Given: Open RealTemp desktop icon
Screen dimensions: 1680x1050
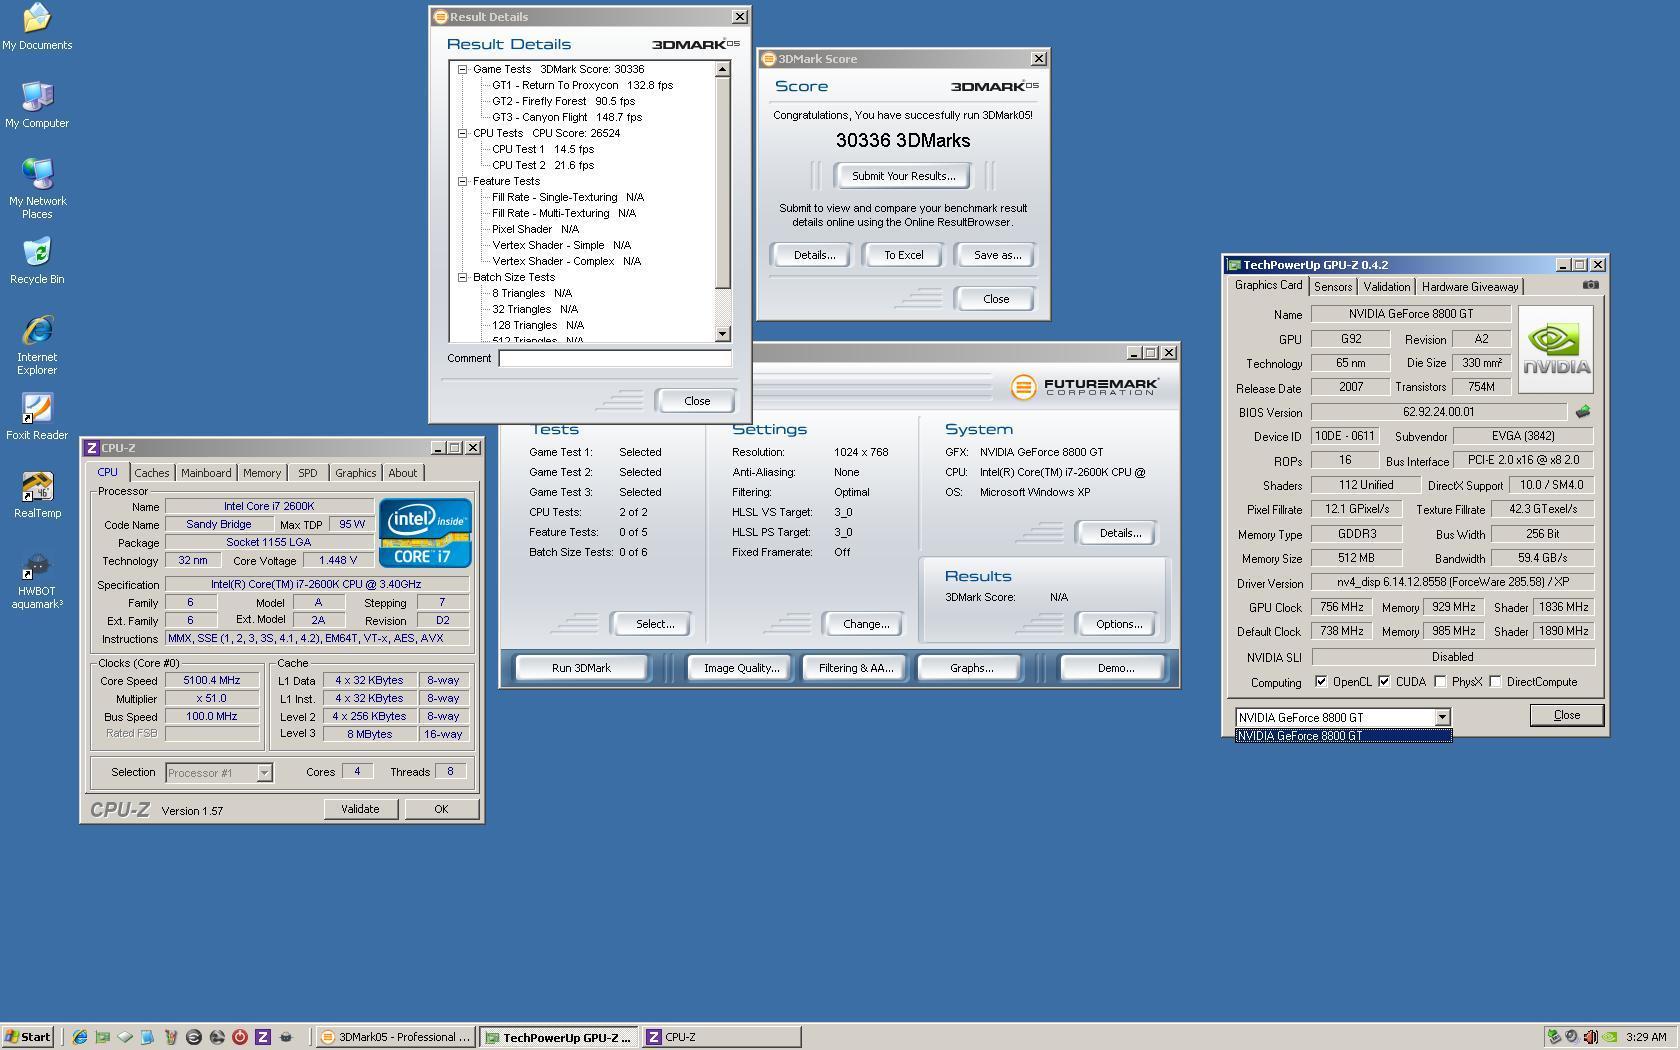Looking at the screenshot, I should click(x=37, y=495).
